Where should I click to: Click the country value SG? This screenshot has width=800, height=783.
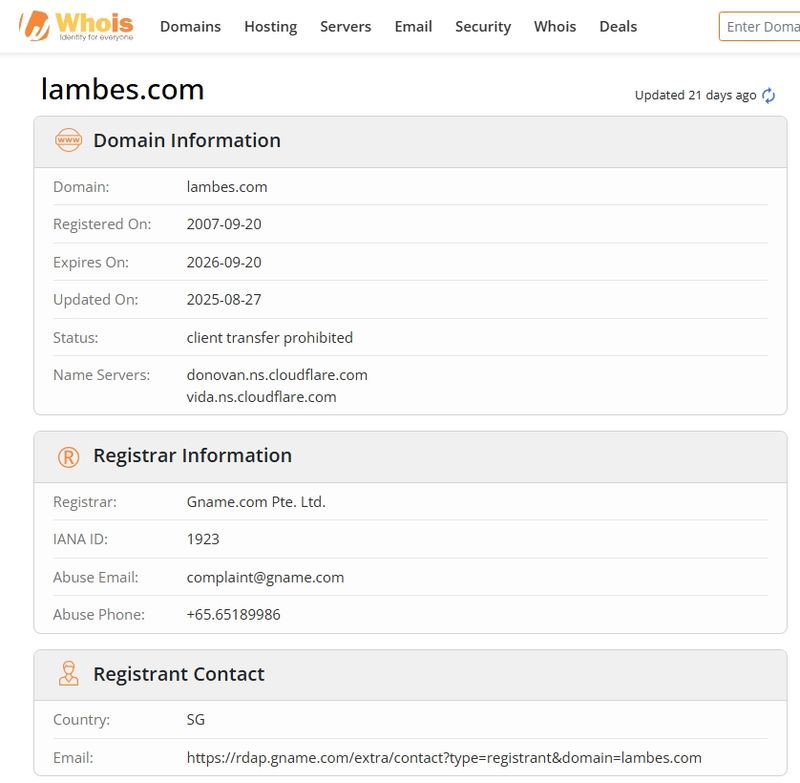195,720
